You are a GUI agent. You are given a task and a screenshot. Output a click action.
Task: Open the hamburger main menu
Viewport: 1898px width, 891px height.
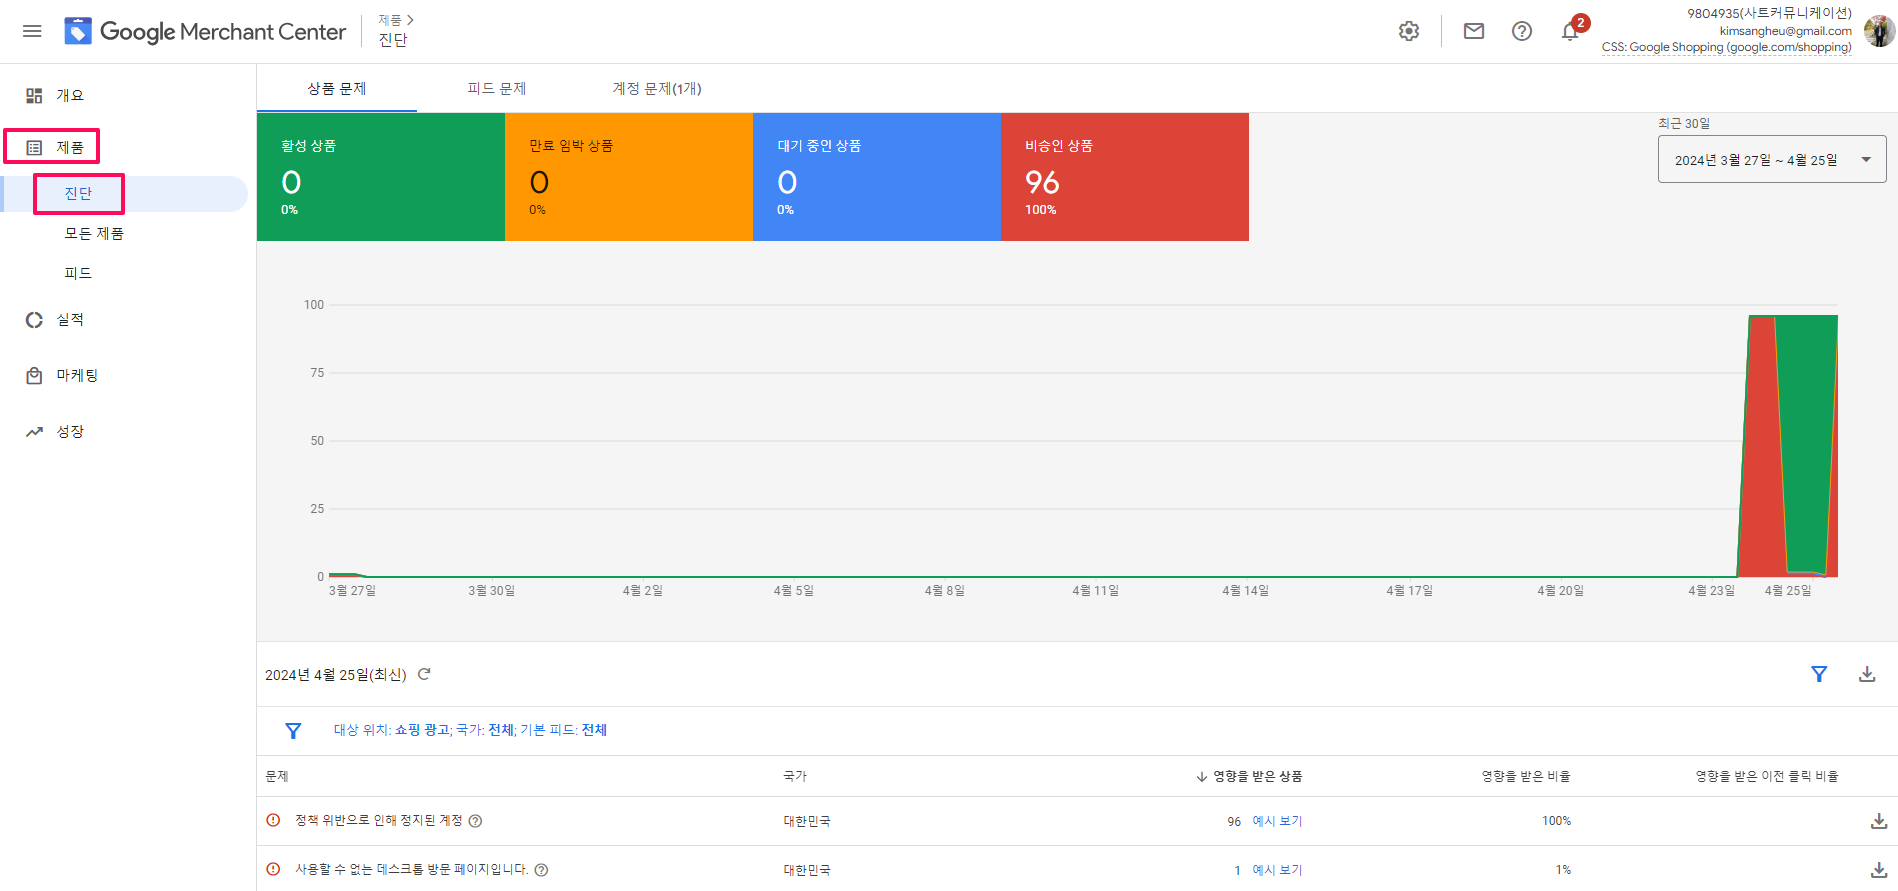tap(32, 31)
